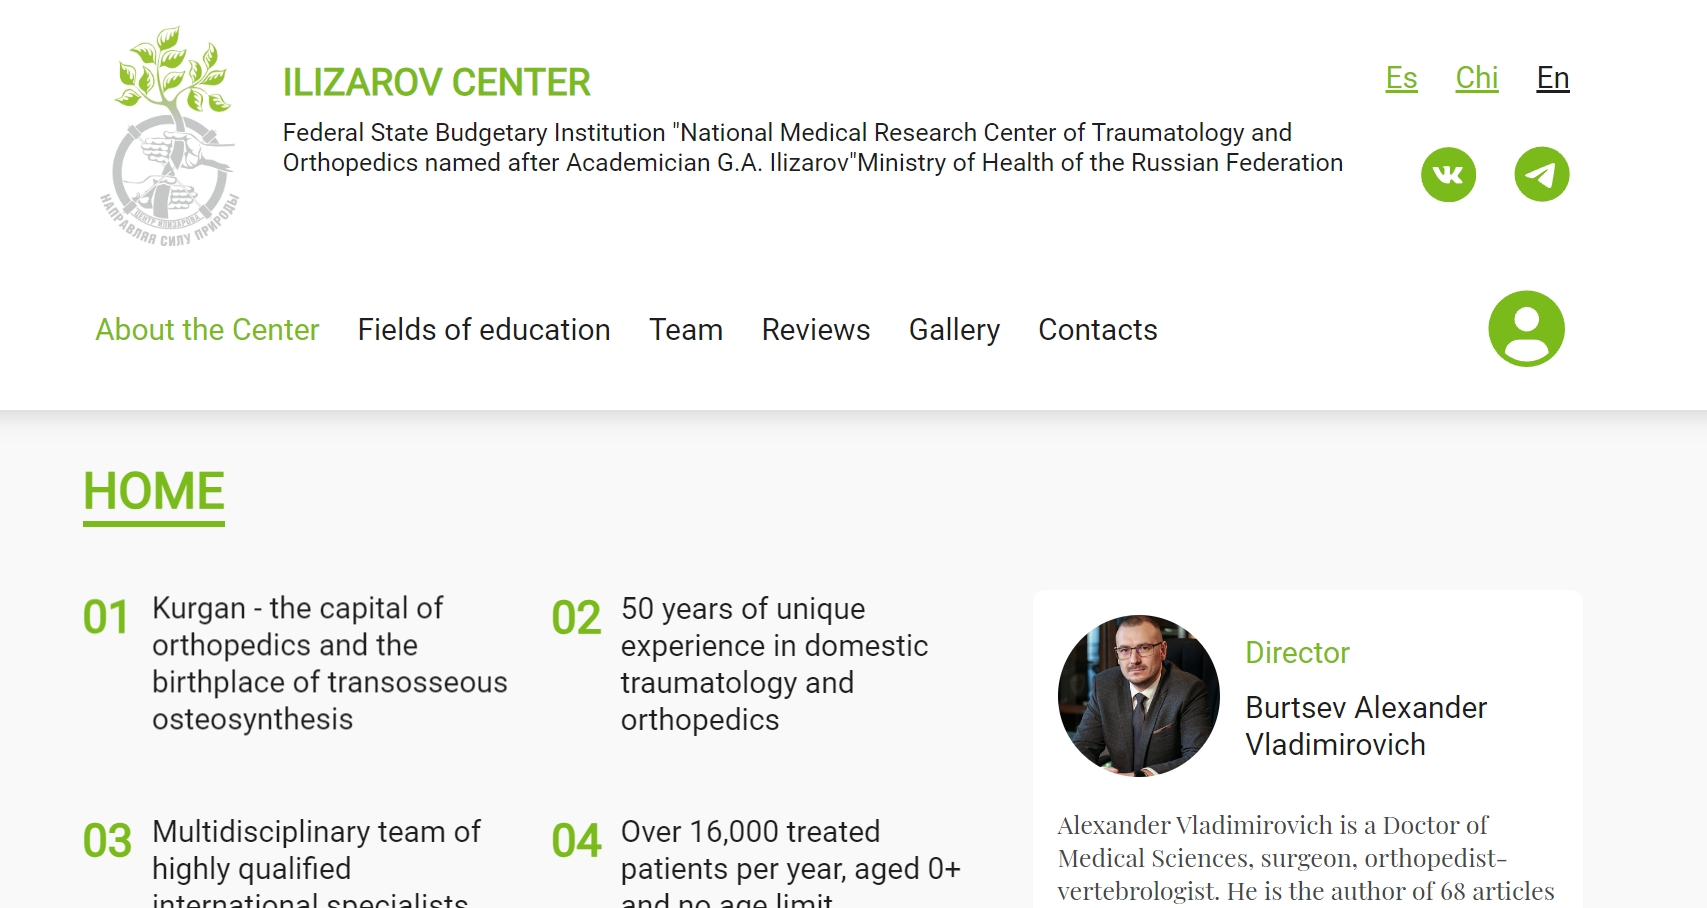
Task: Click the Burtsev Alexander Vladimirovich name
Action: (1366, 726)
